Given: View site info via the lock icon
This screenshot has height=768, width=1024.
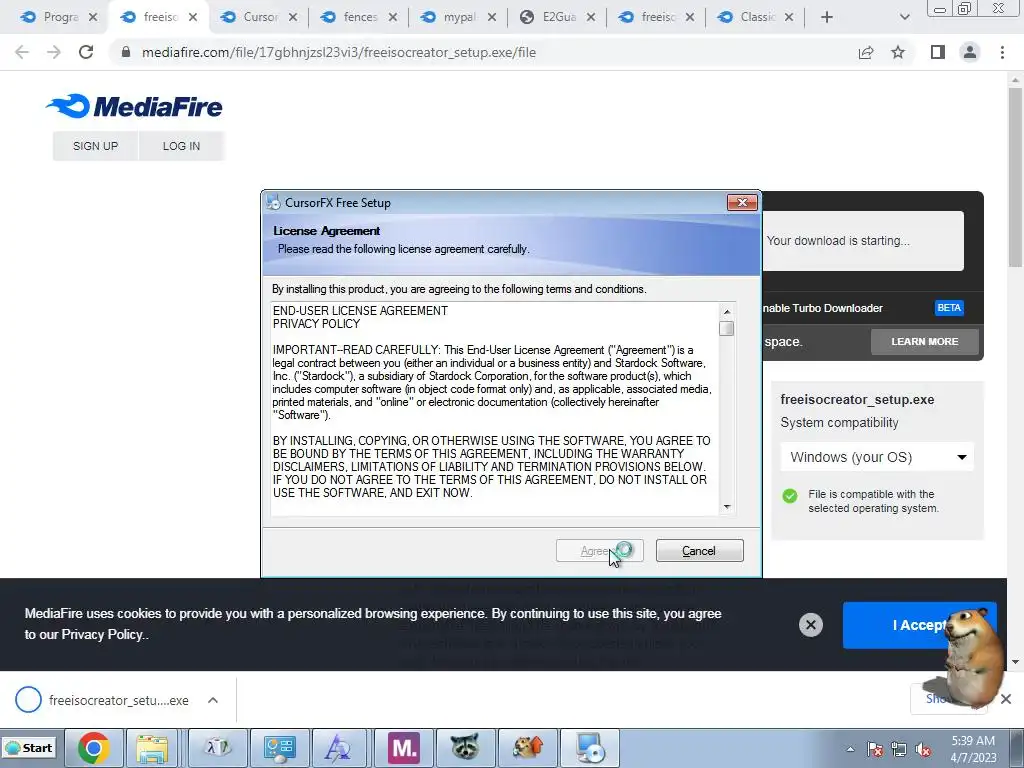Looking at the screenshot, I should pos(126,52).
